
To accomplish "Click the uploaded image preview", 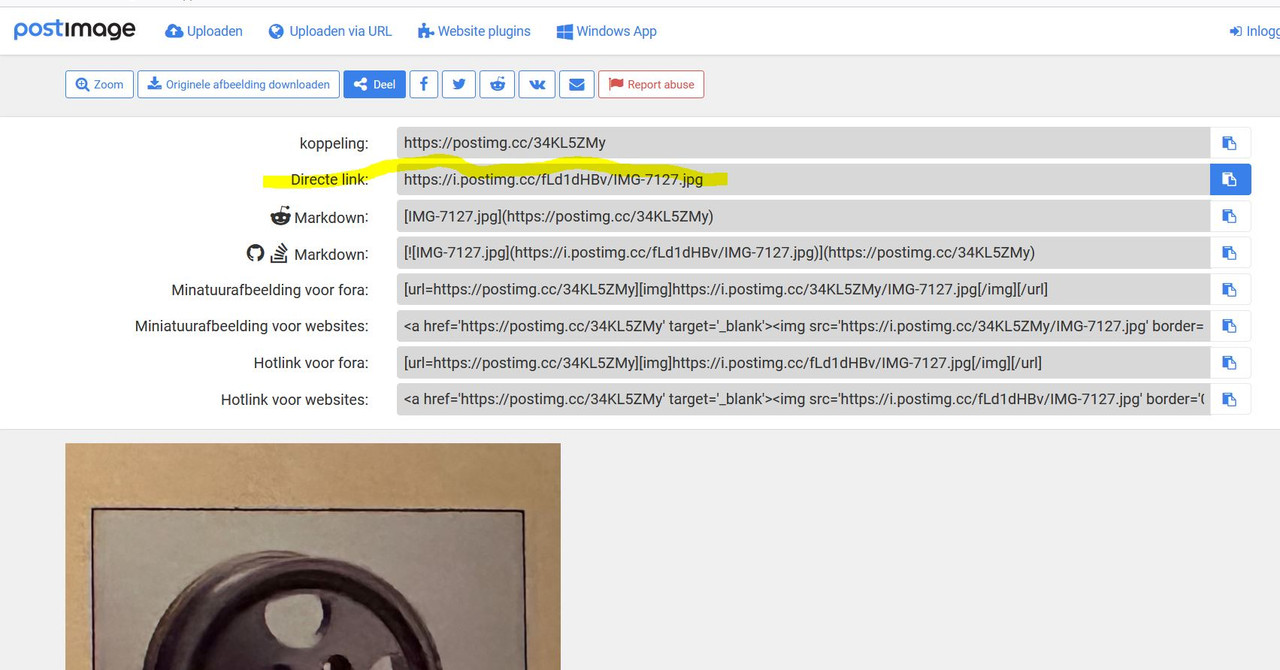I will pos(313,556).
